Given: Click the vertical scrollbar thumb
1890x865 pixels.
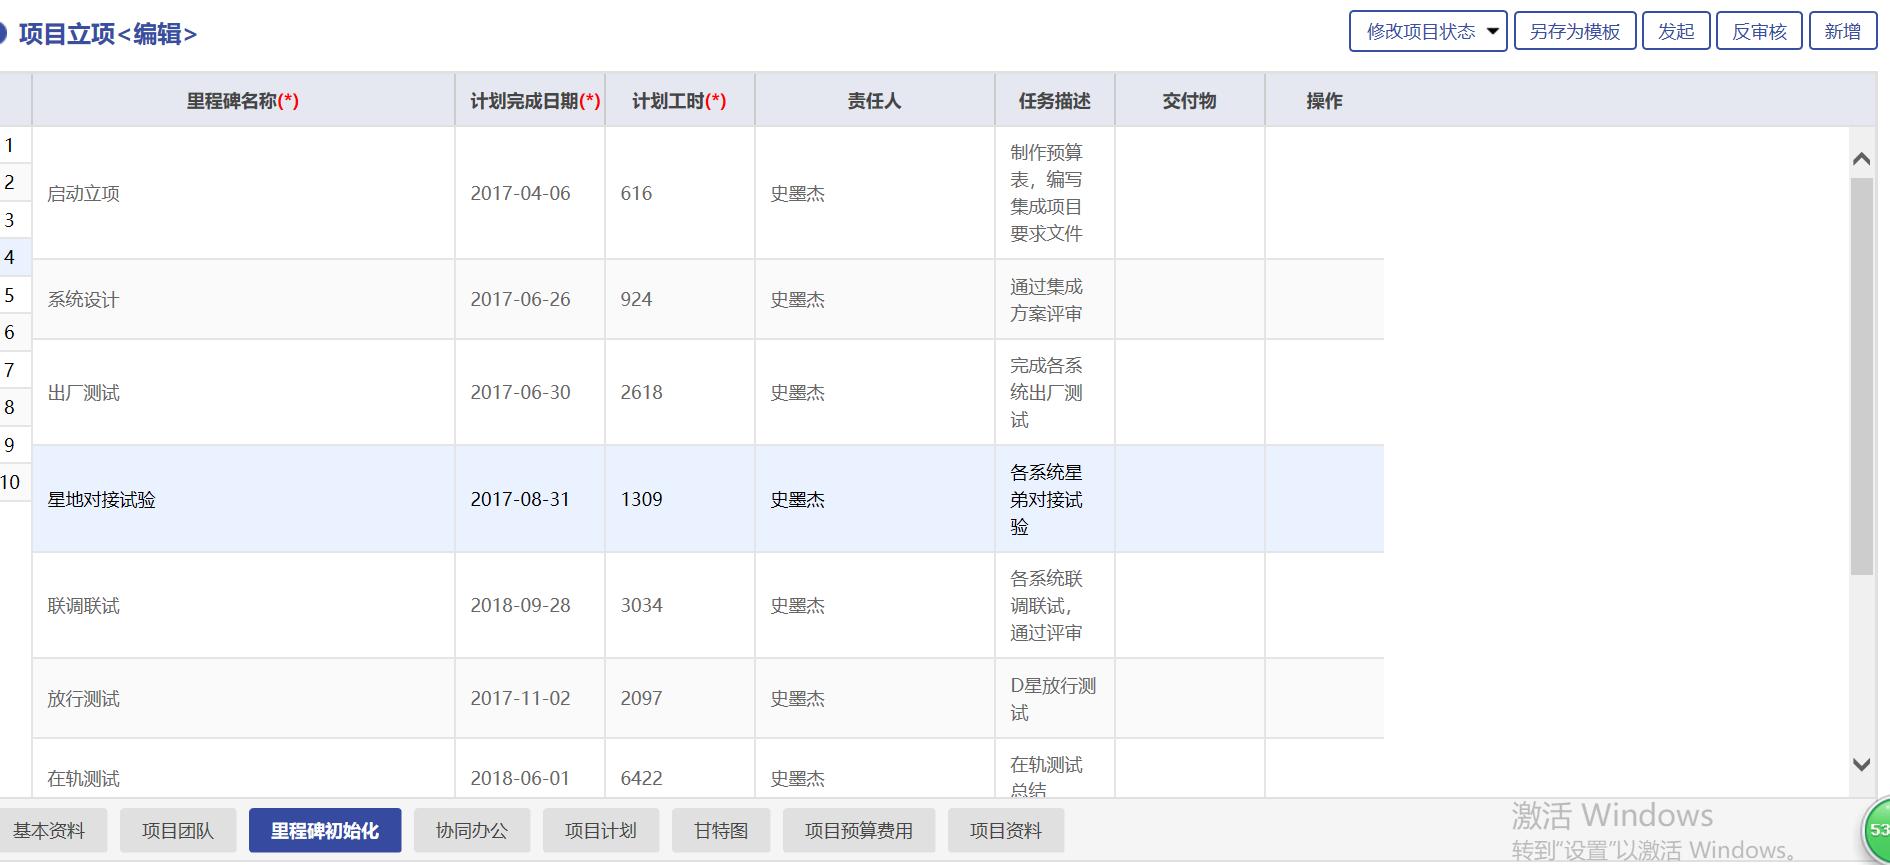Looking at the screenshot, I should pos(1861,375).
